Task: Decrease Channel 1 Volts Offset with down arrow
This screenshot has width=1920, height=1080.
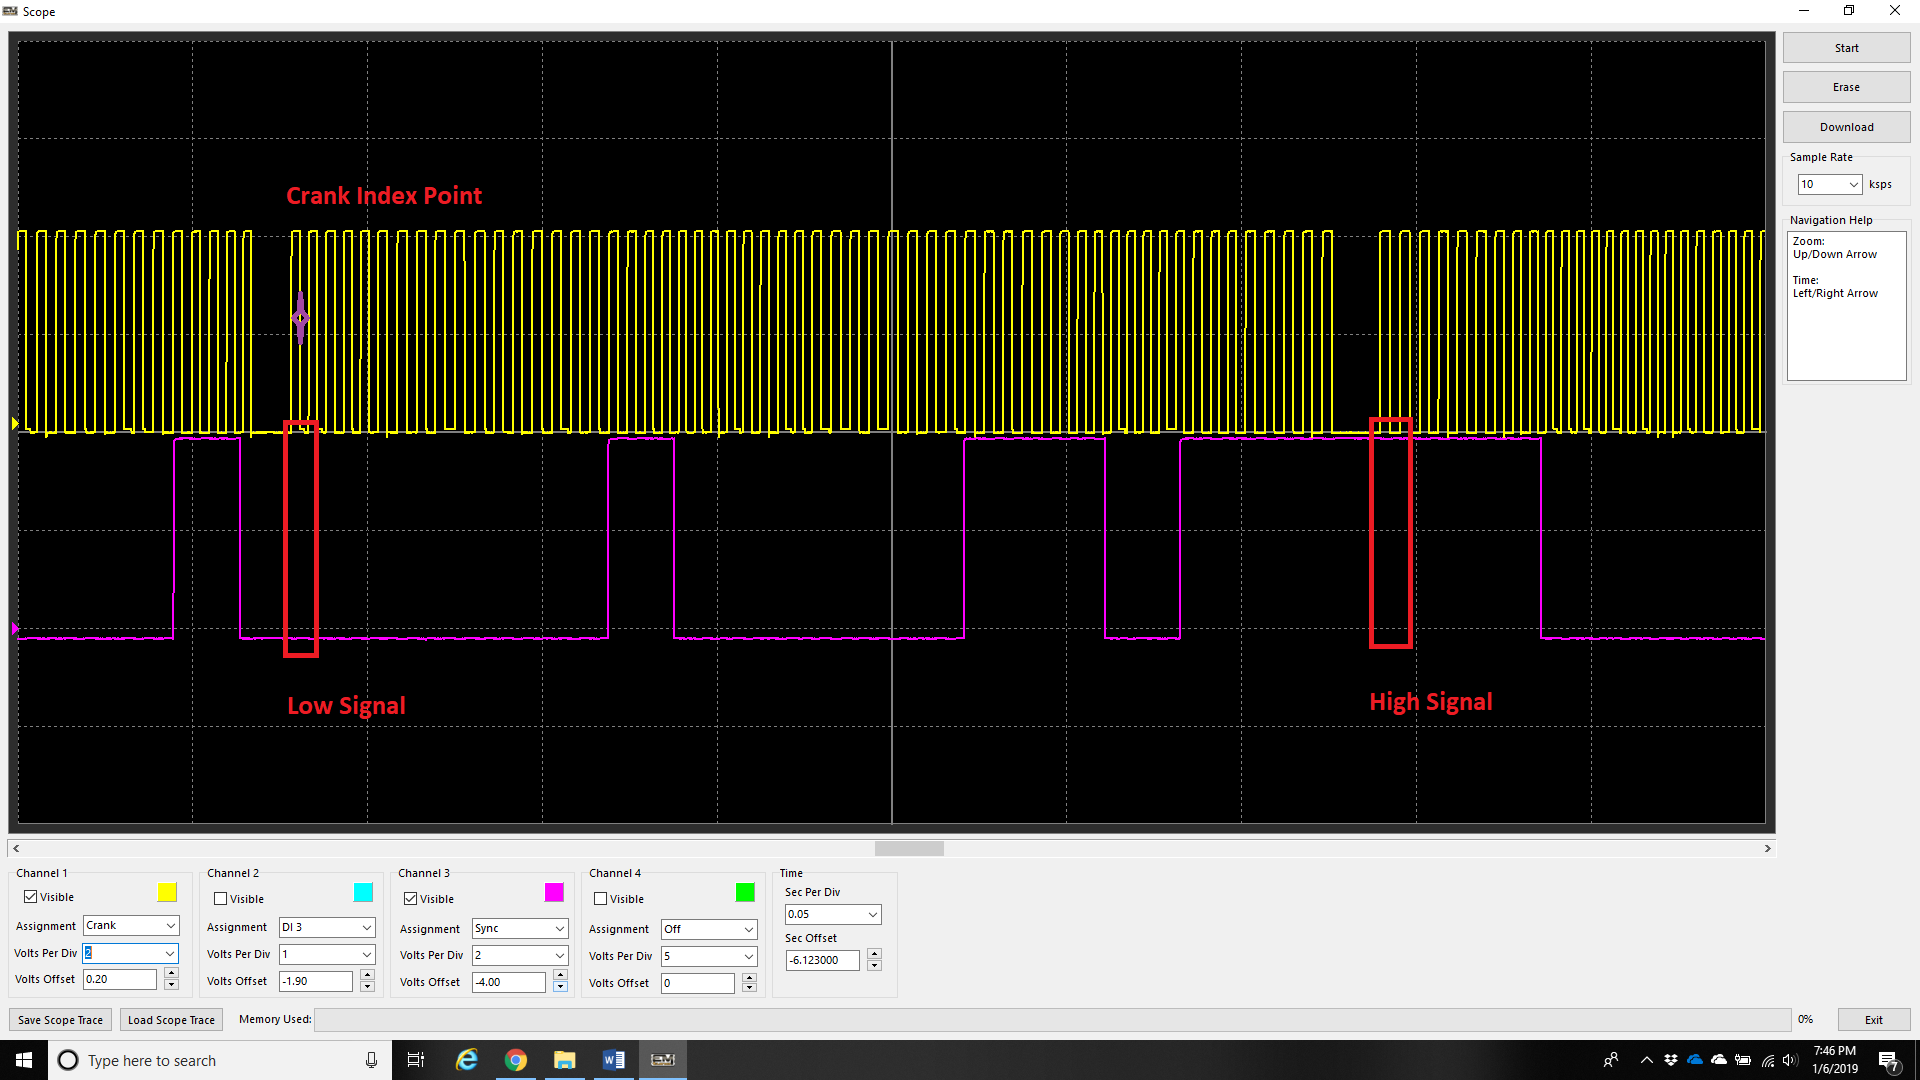Action: coord(172,986)
